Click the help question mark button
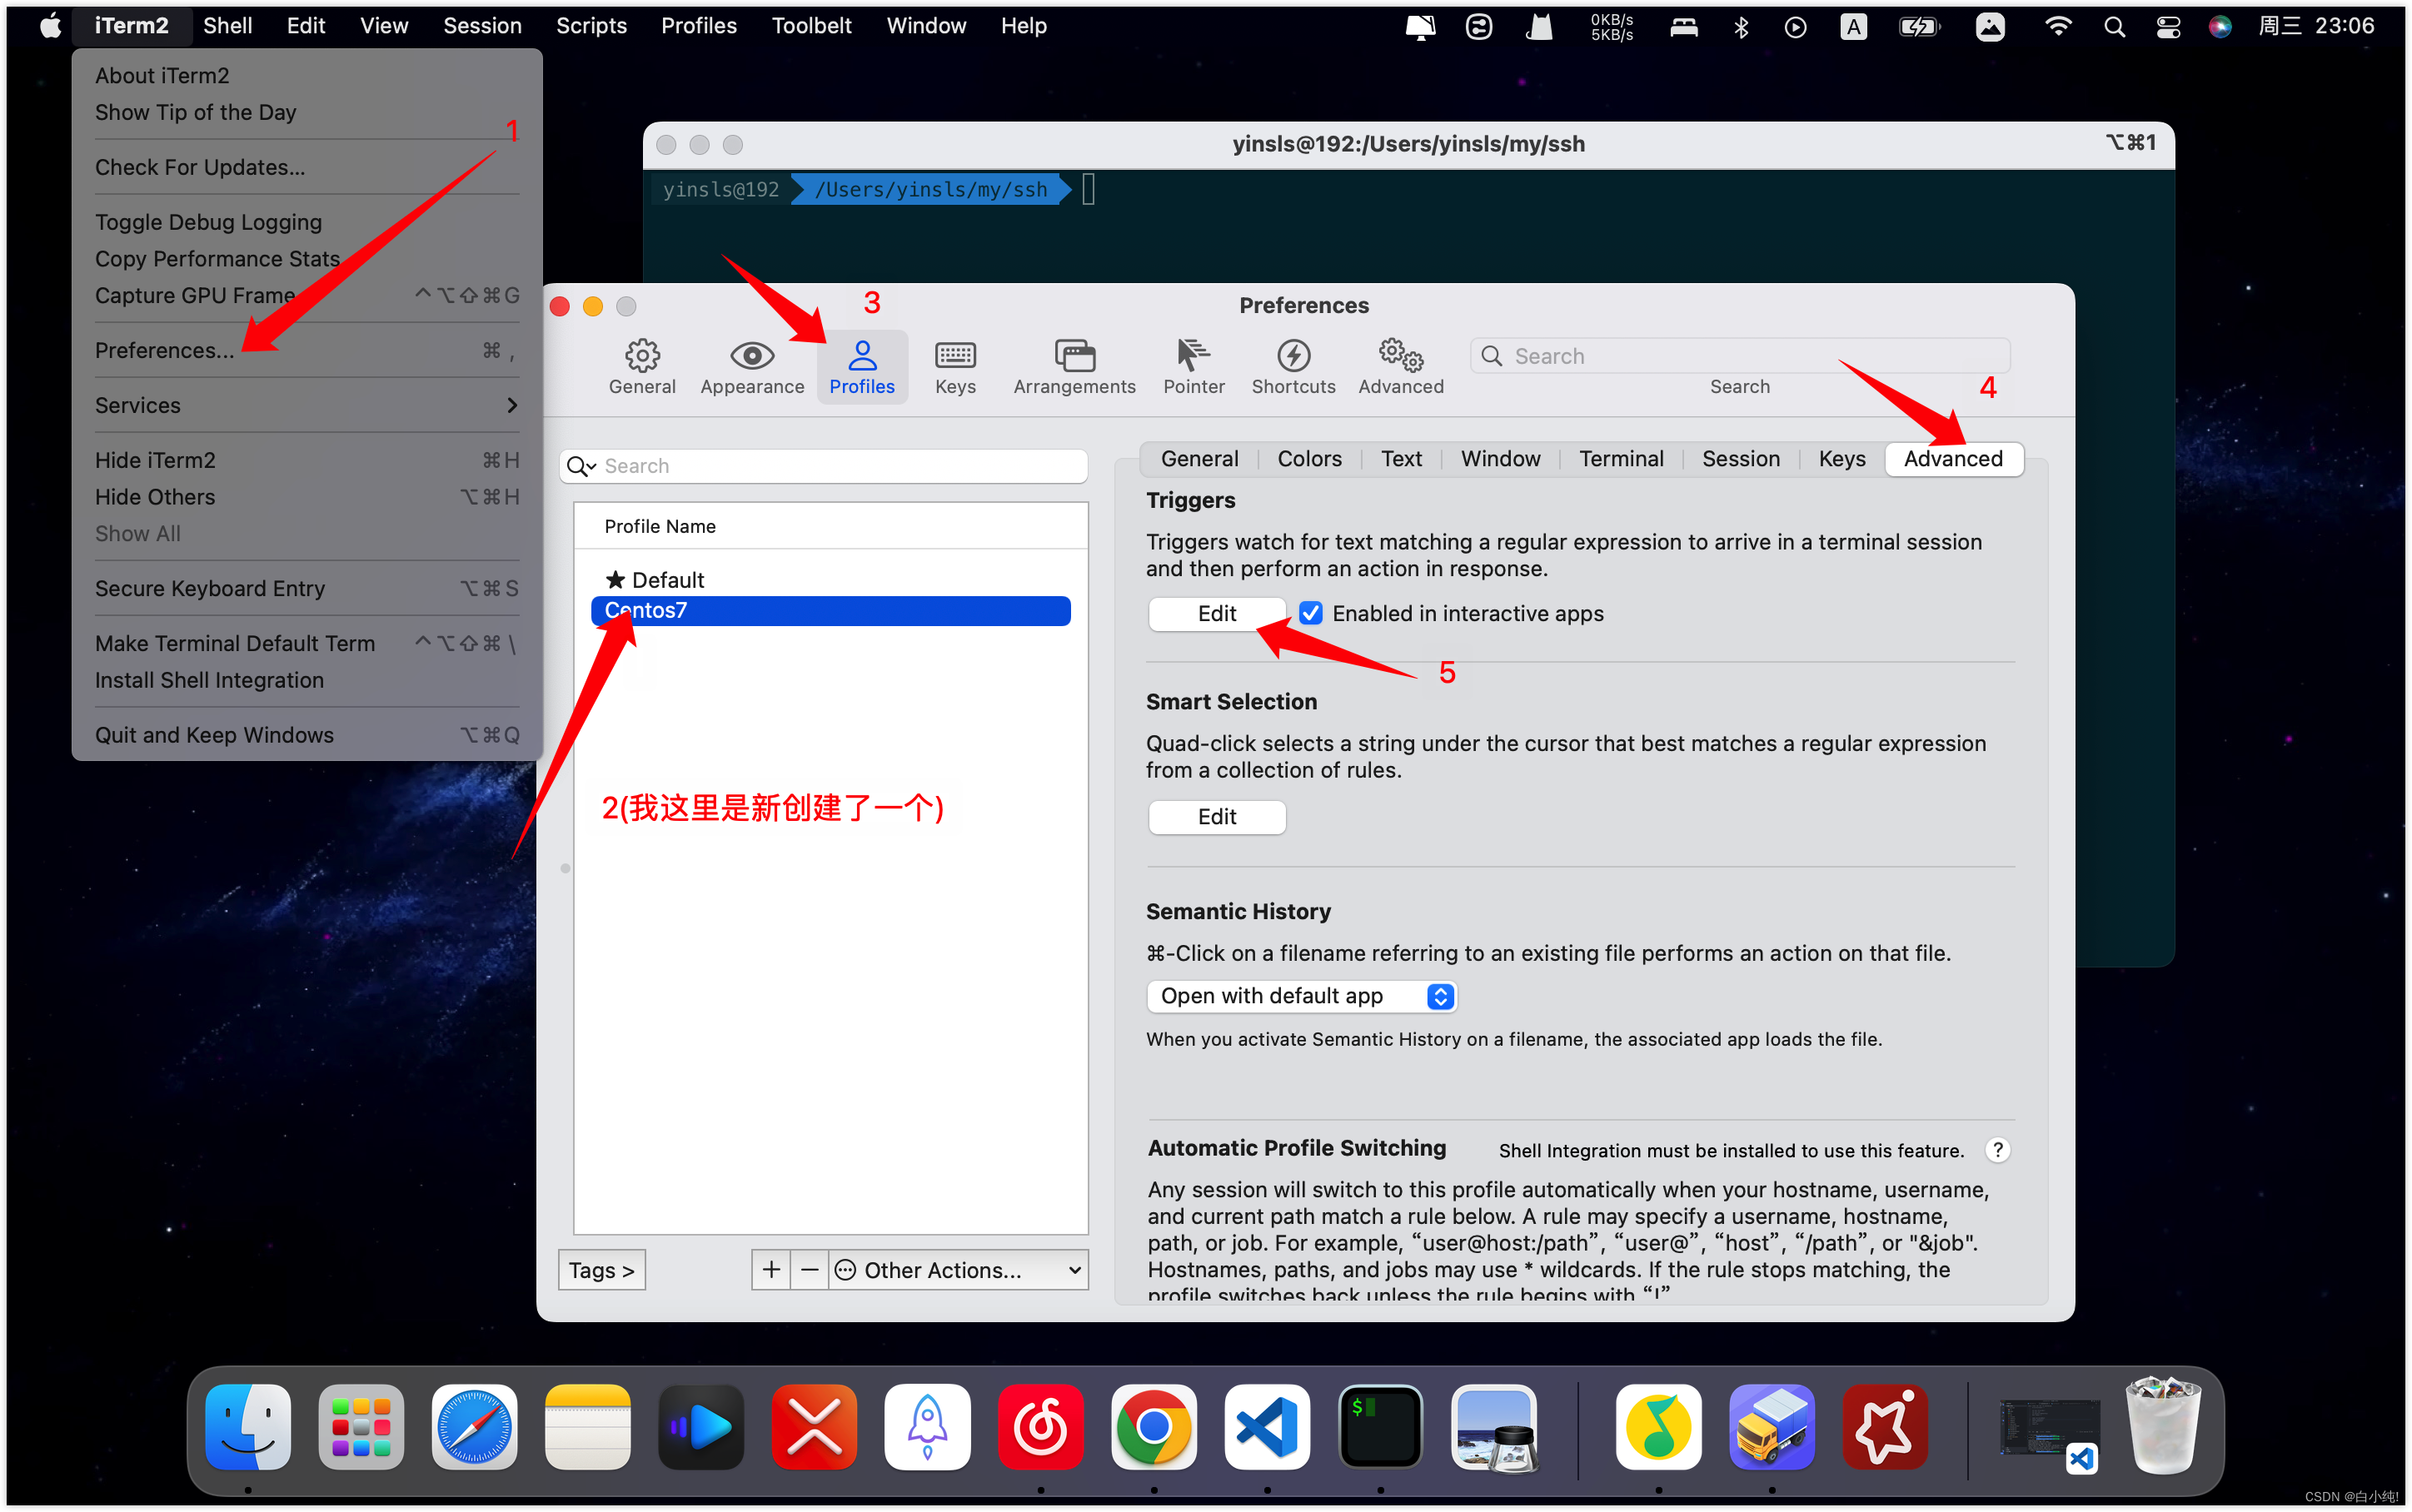The width and height of the screenshot is (2412, 1512). pos(1997,1149)
